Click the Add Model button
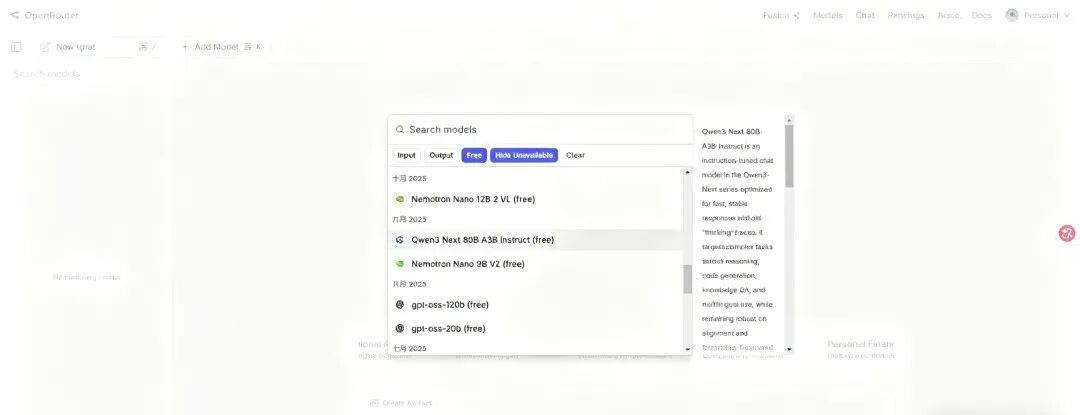 tap(221, 47)
